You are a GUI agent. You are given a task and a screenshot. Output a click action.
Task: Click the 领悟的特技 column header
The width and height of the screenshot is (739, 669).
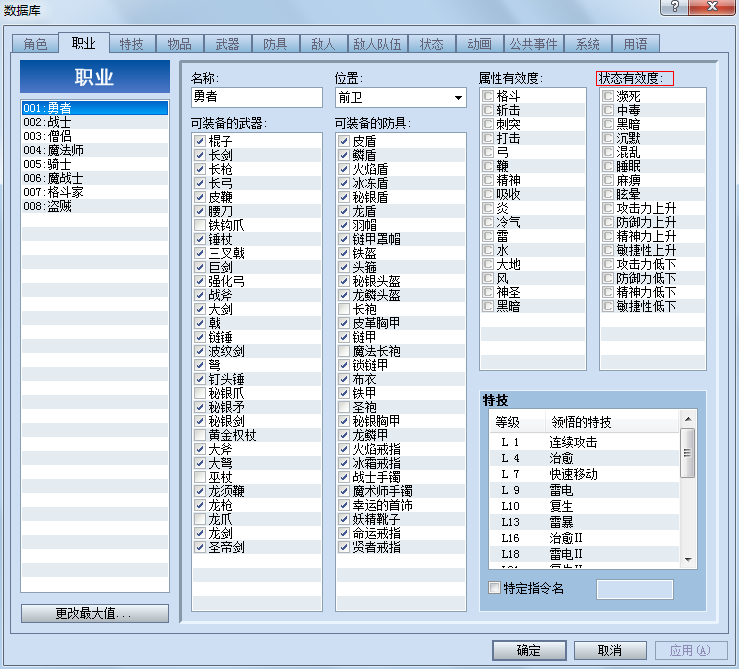coord(612,422)
